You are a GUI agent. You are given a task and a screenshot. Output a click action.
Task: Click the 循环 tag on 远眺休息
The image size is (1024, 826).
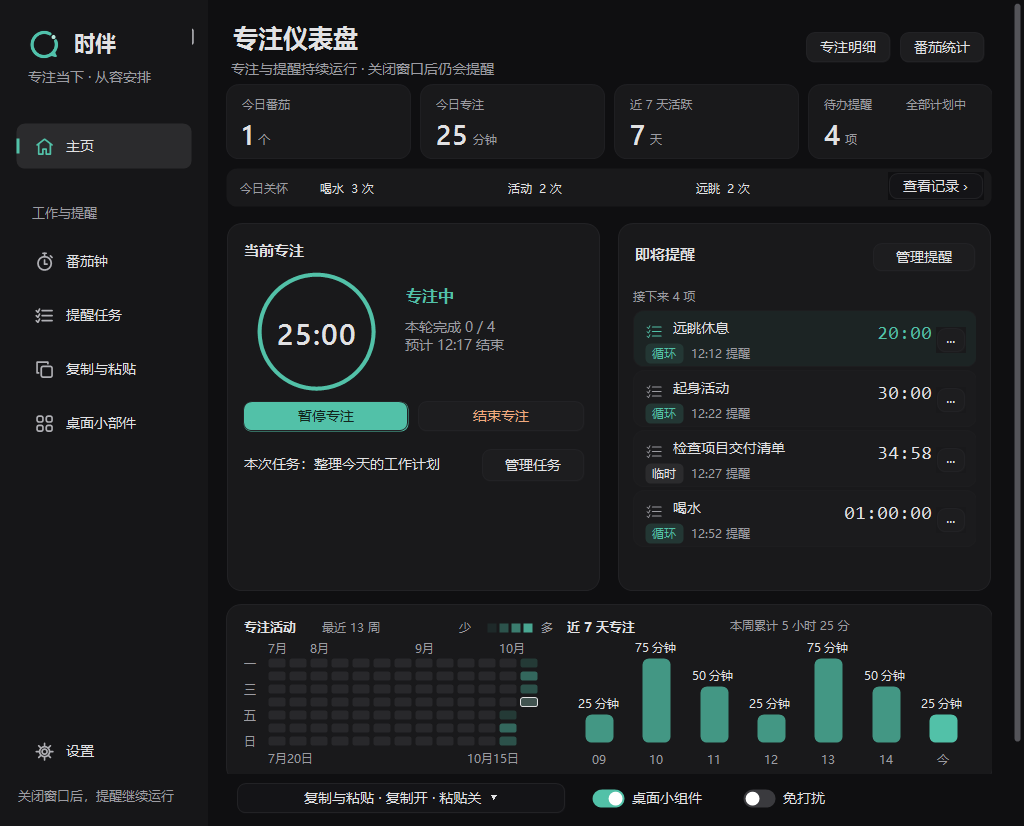tap(664, 353)
